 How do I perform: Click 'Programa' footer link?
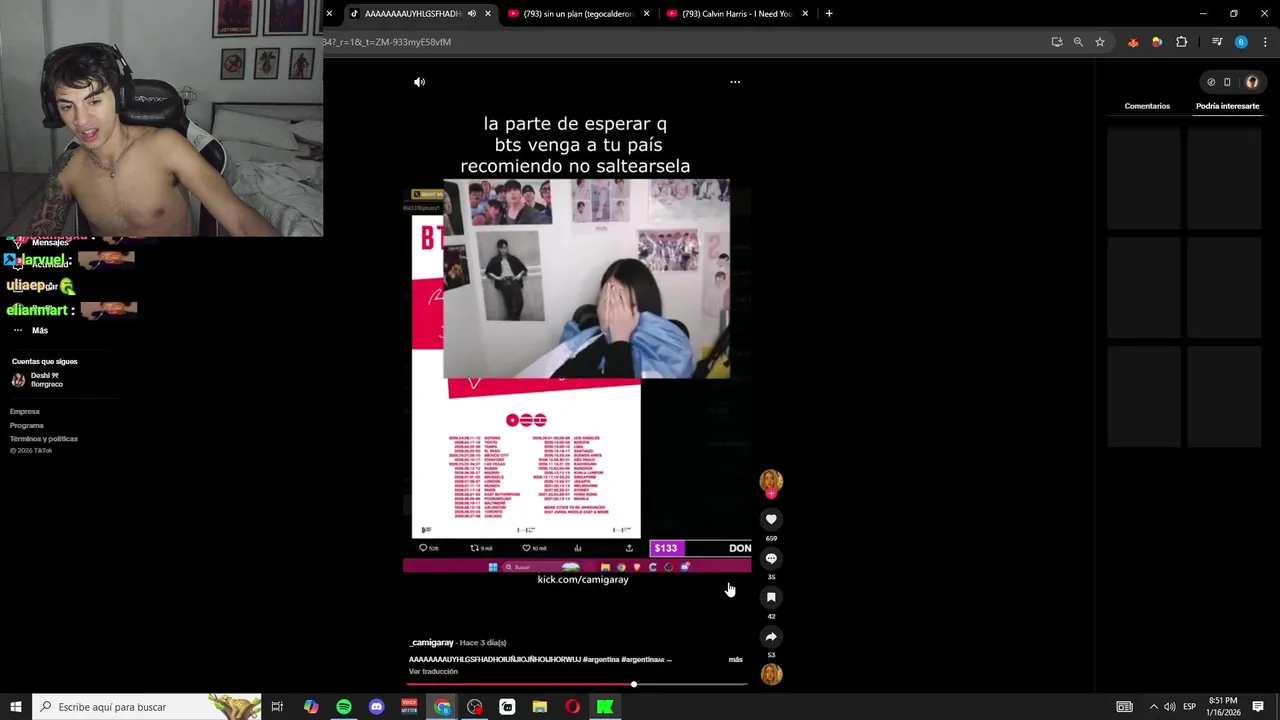(x=27, y=426)
